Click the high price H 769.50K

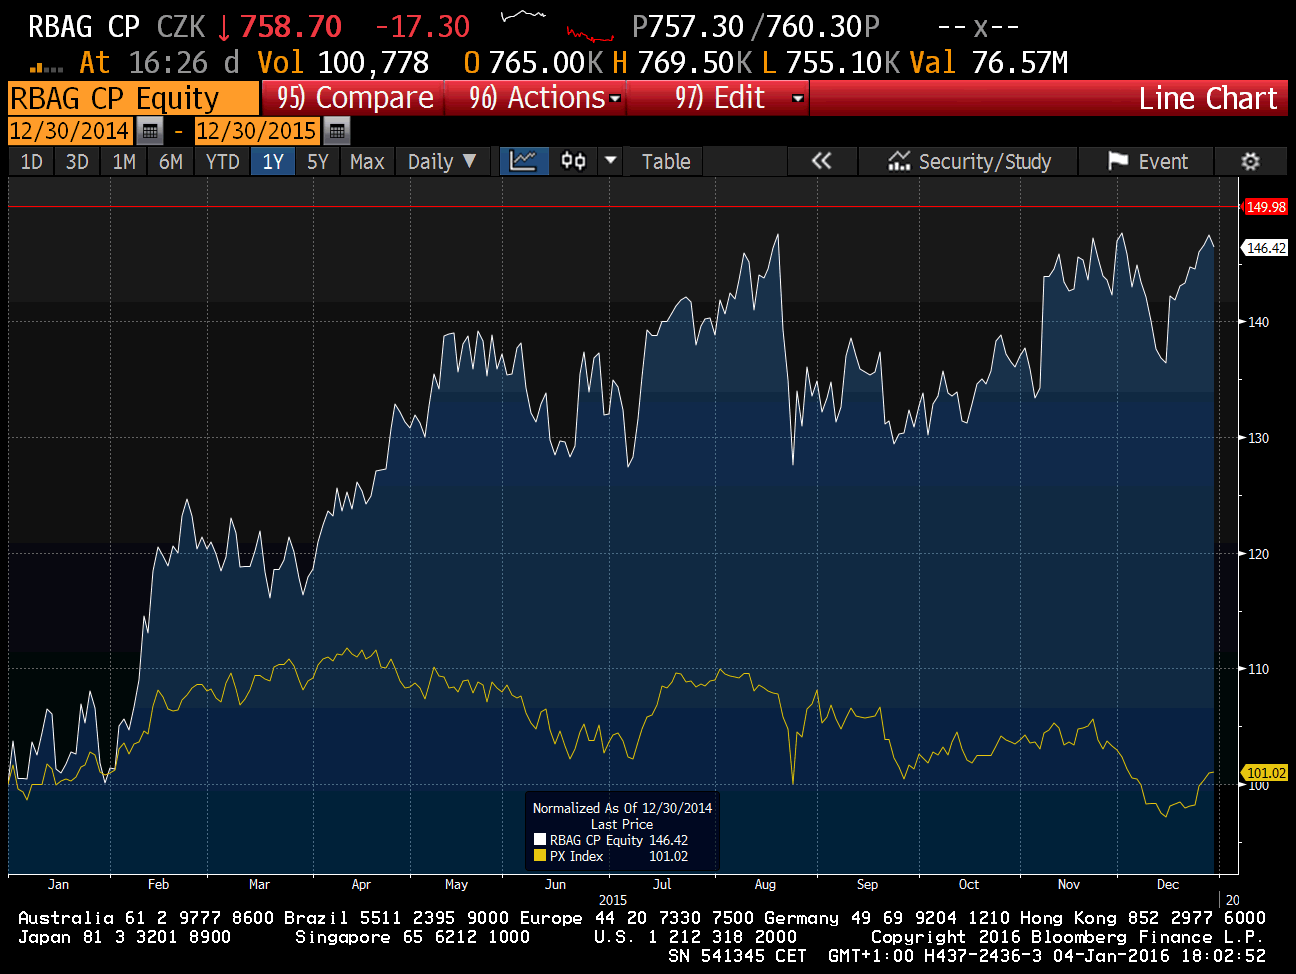(682, 63)
